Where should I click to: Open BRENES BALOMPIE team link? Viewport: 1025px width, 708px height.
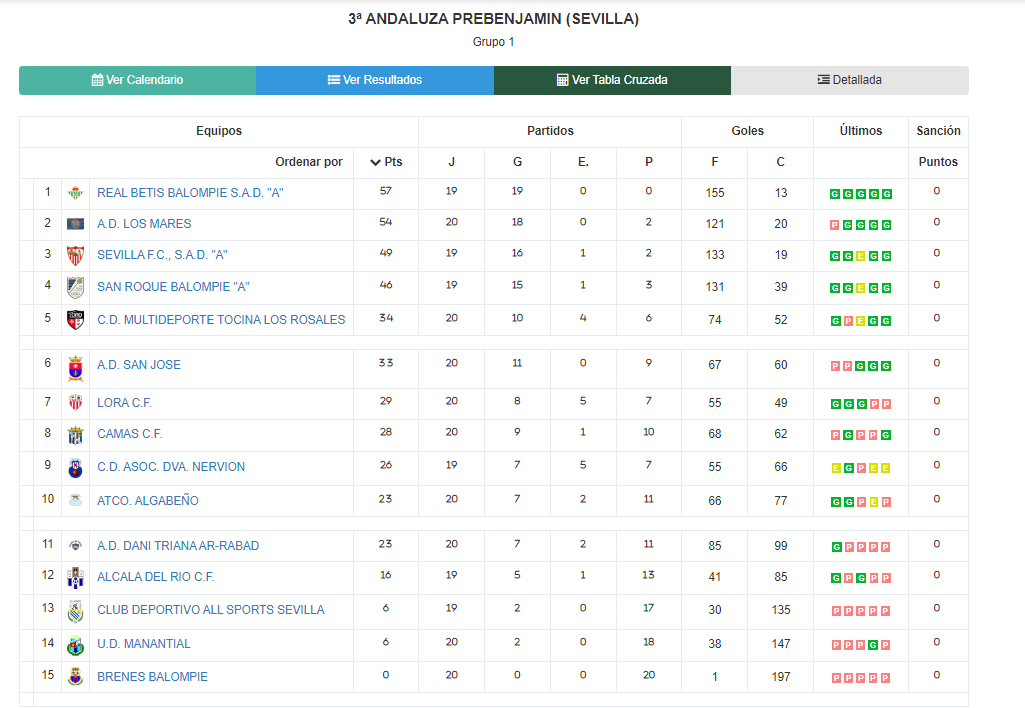click(x=152, y=677)
